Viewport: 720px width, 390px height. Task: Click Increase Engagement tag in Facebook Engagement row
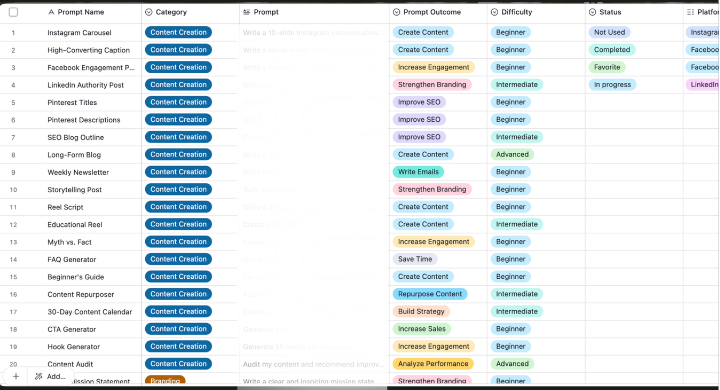[433, 67]
